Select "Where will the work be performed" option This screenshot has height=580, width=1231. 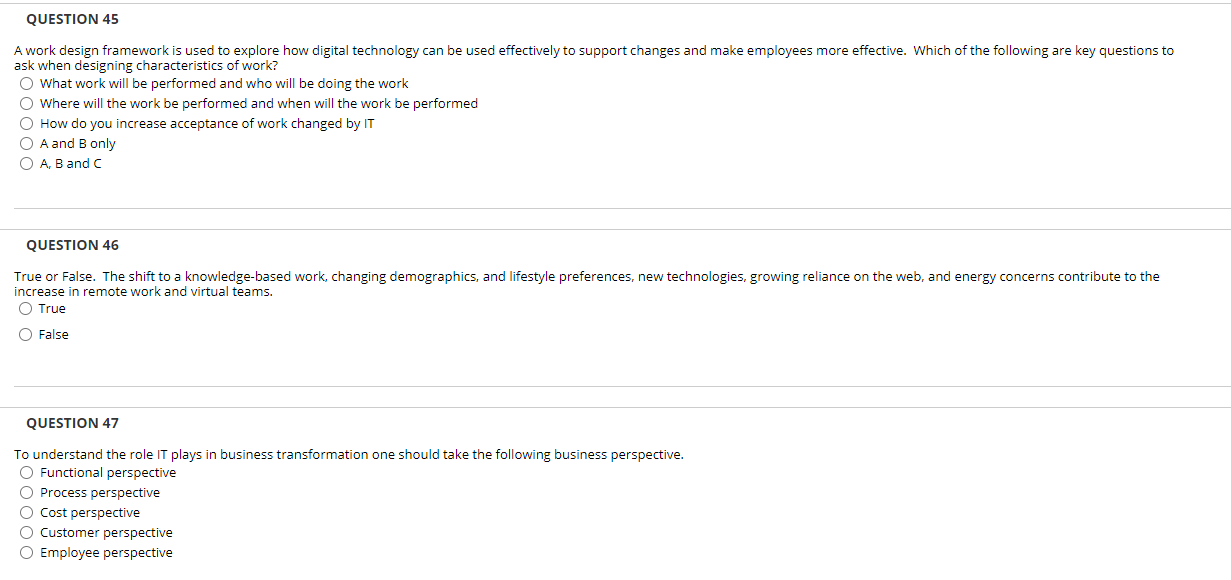pyautogui.click(x=25, y=103)
